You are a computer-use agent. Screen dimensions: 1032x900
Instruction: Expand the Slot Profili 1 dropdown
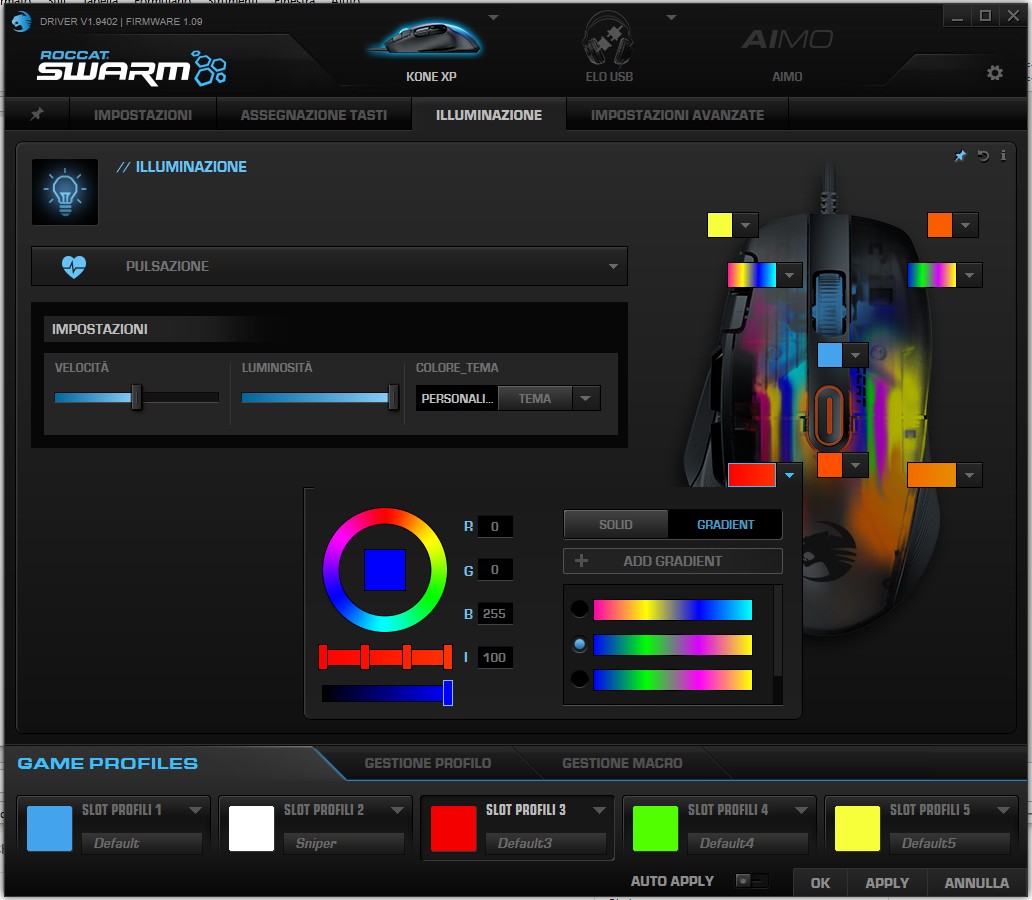click(195, 810)
